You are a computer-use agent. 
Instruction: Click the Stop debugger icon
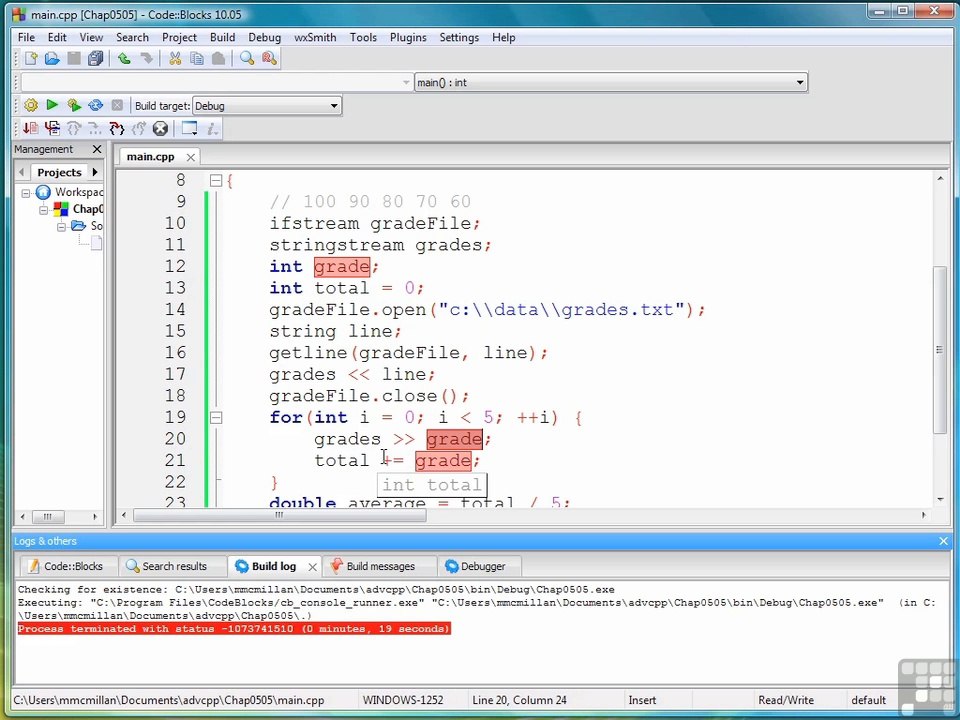point(160,129)
